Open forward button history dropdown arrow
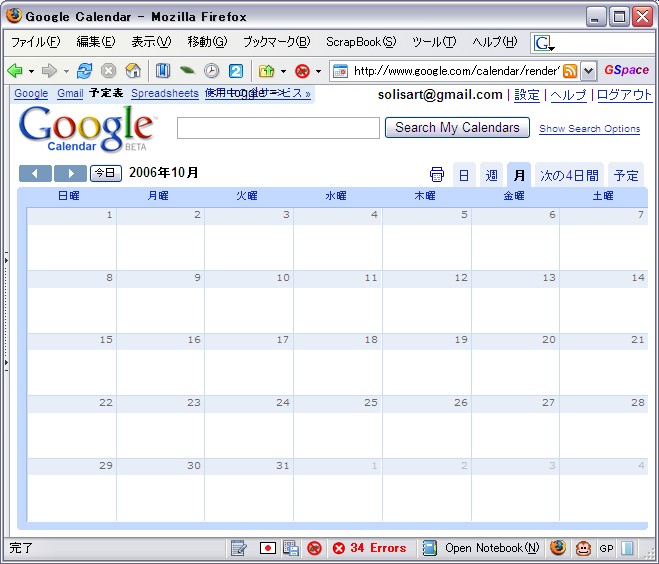The height and width of the screenshot is (564, 659). [66, 71]
